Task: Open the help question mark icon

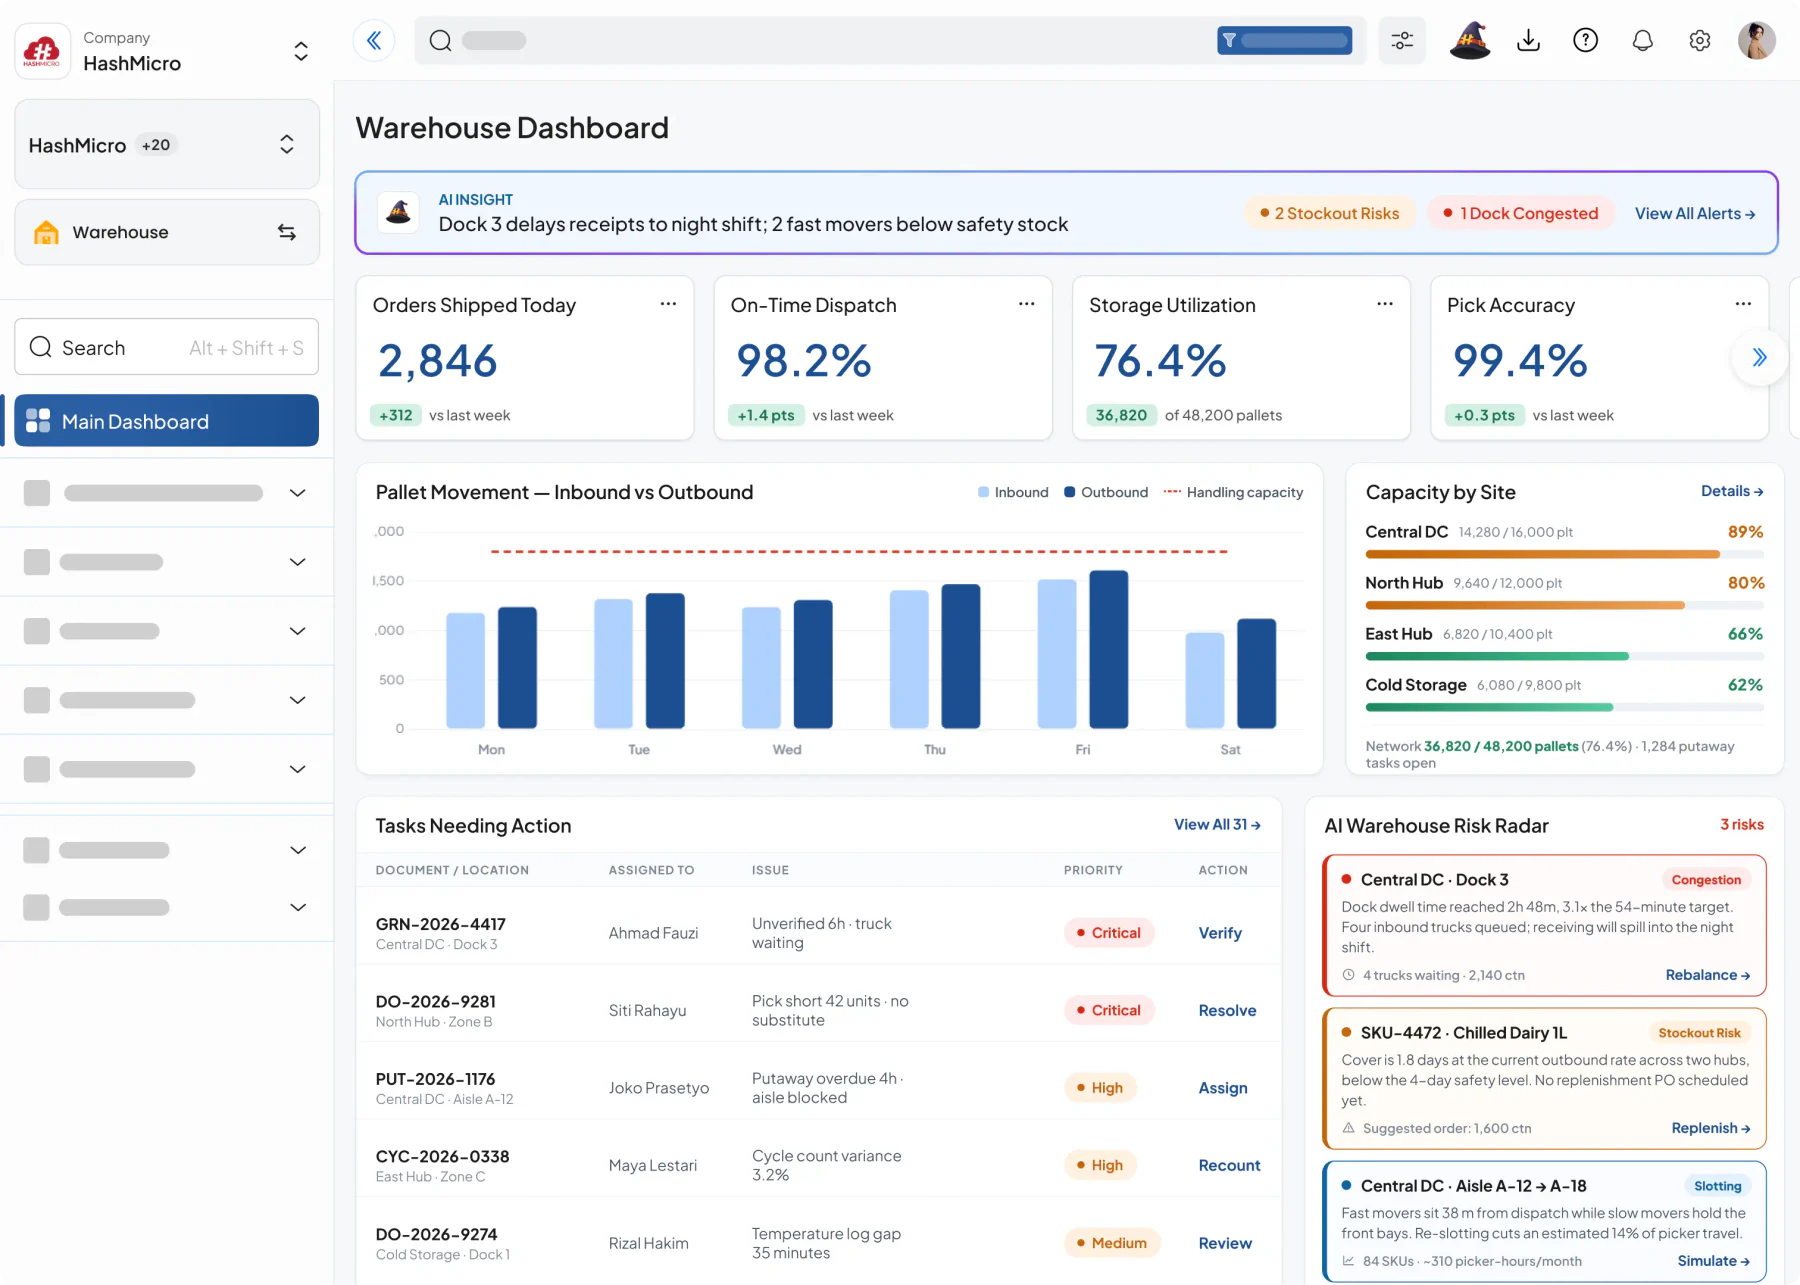Action: (1585, 40)
